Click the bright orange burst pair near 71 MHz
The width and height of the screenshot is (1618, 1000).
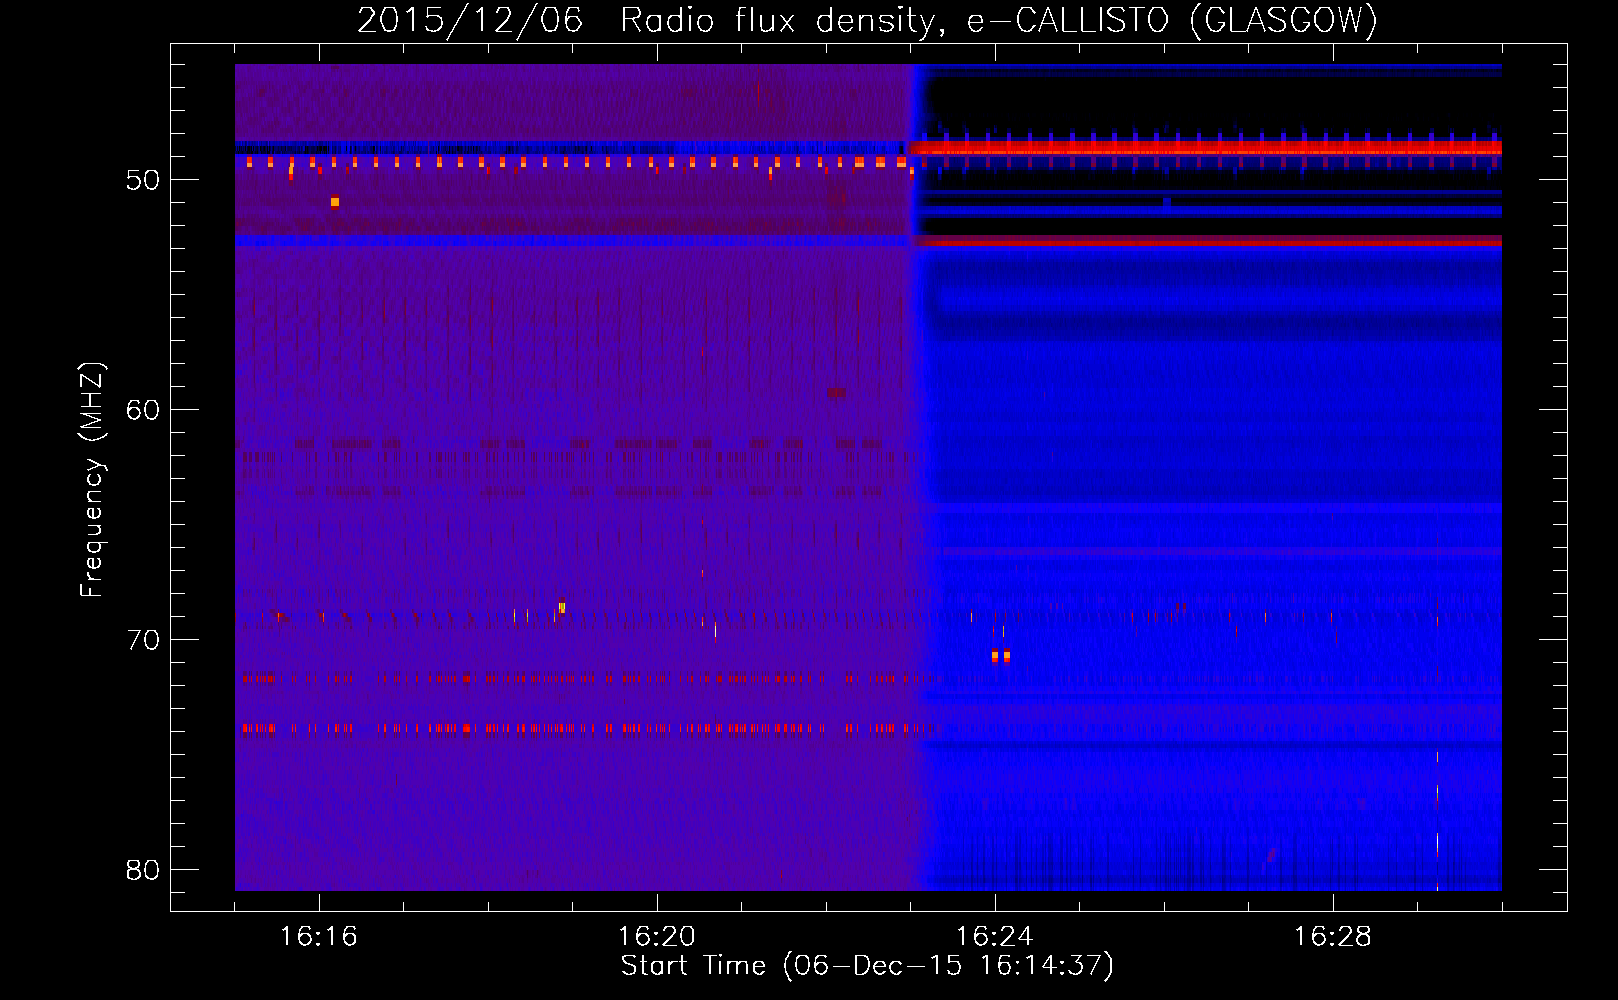tap(1000, 656)
